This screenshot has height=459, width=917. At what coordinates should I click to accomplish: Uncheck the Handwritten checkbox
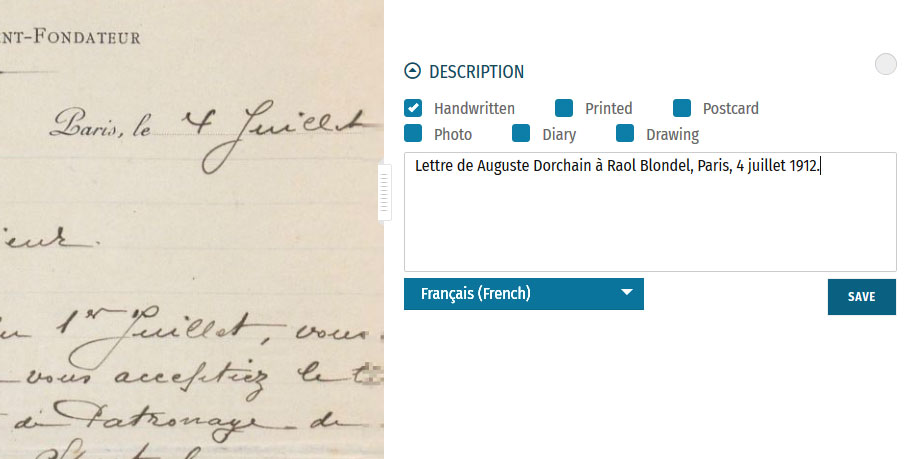413,108
